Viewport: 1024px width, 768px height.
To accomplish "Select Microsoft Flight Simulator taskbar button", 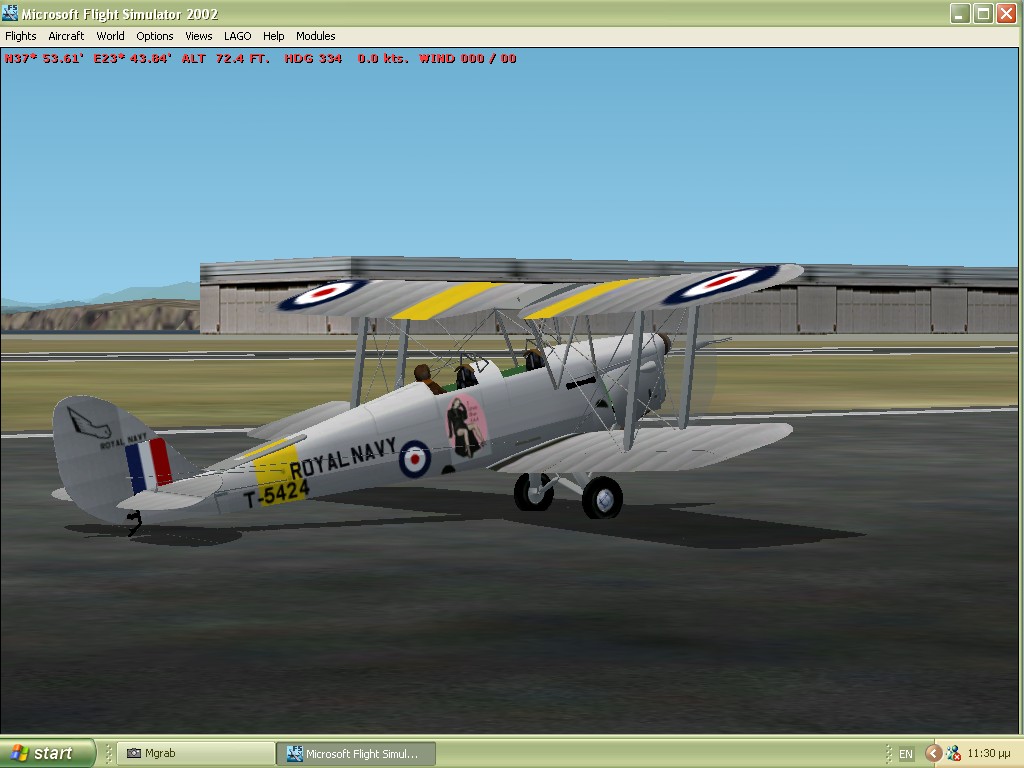I will tap(356, 754).
